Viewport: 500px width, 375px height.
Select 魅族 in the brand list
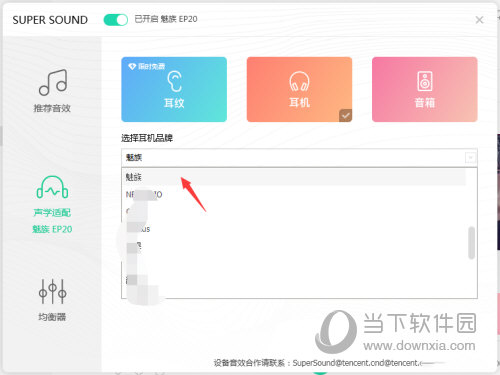[x=295, y=177]
